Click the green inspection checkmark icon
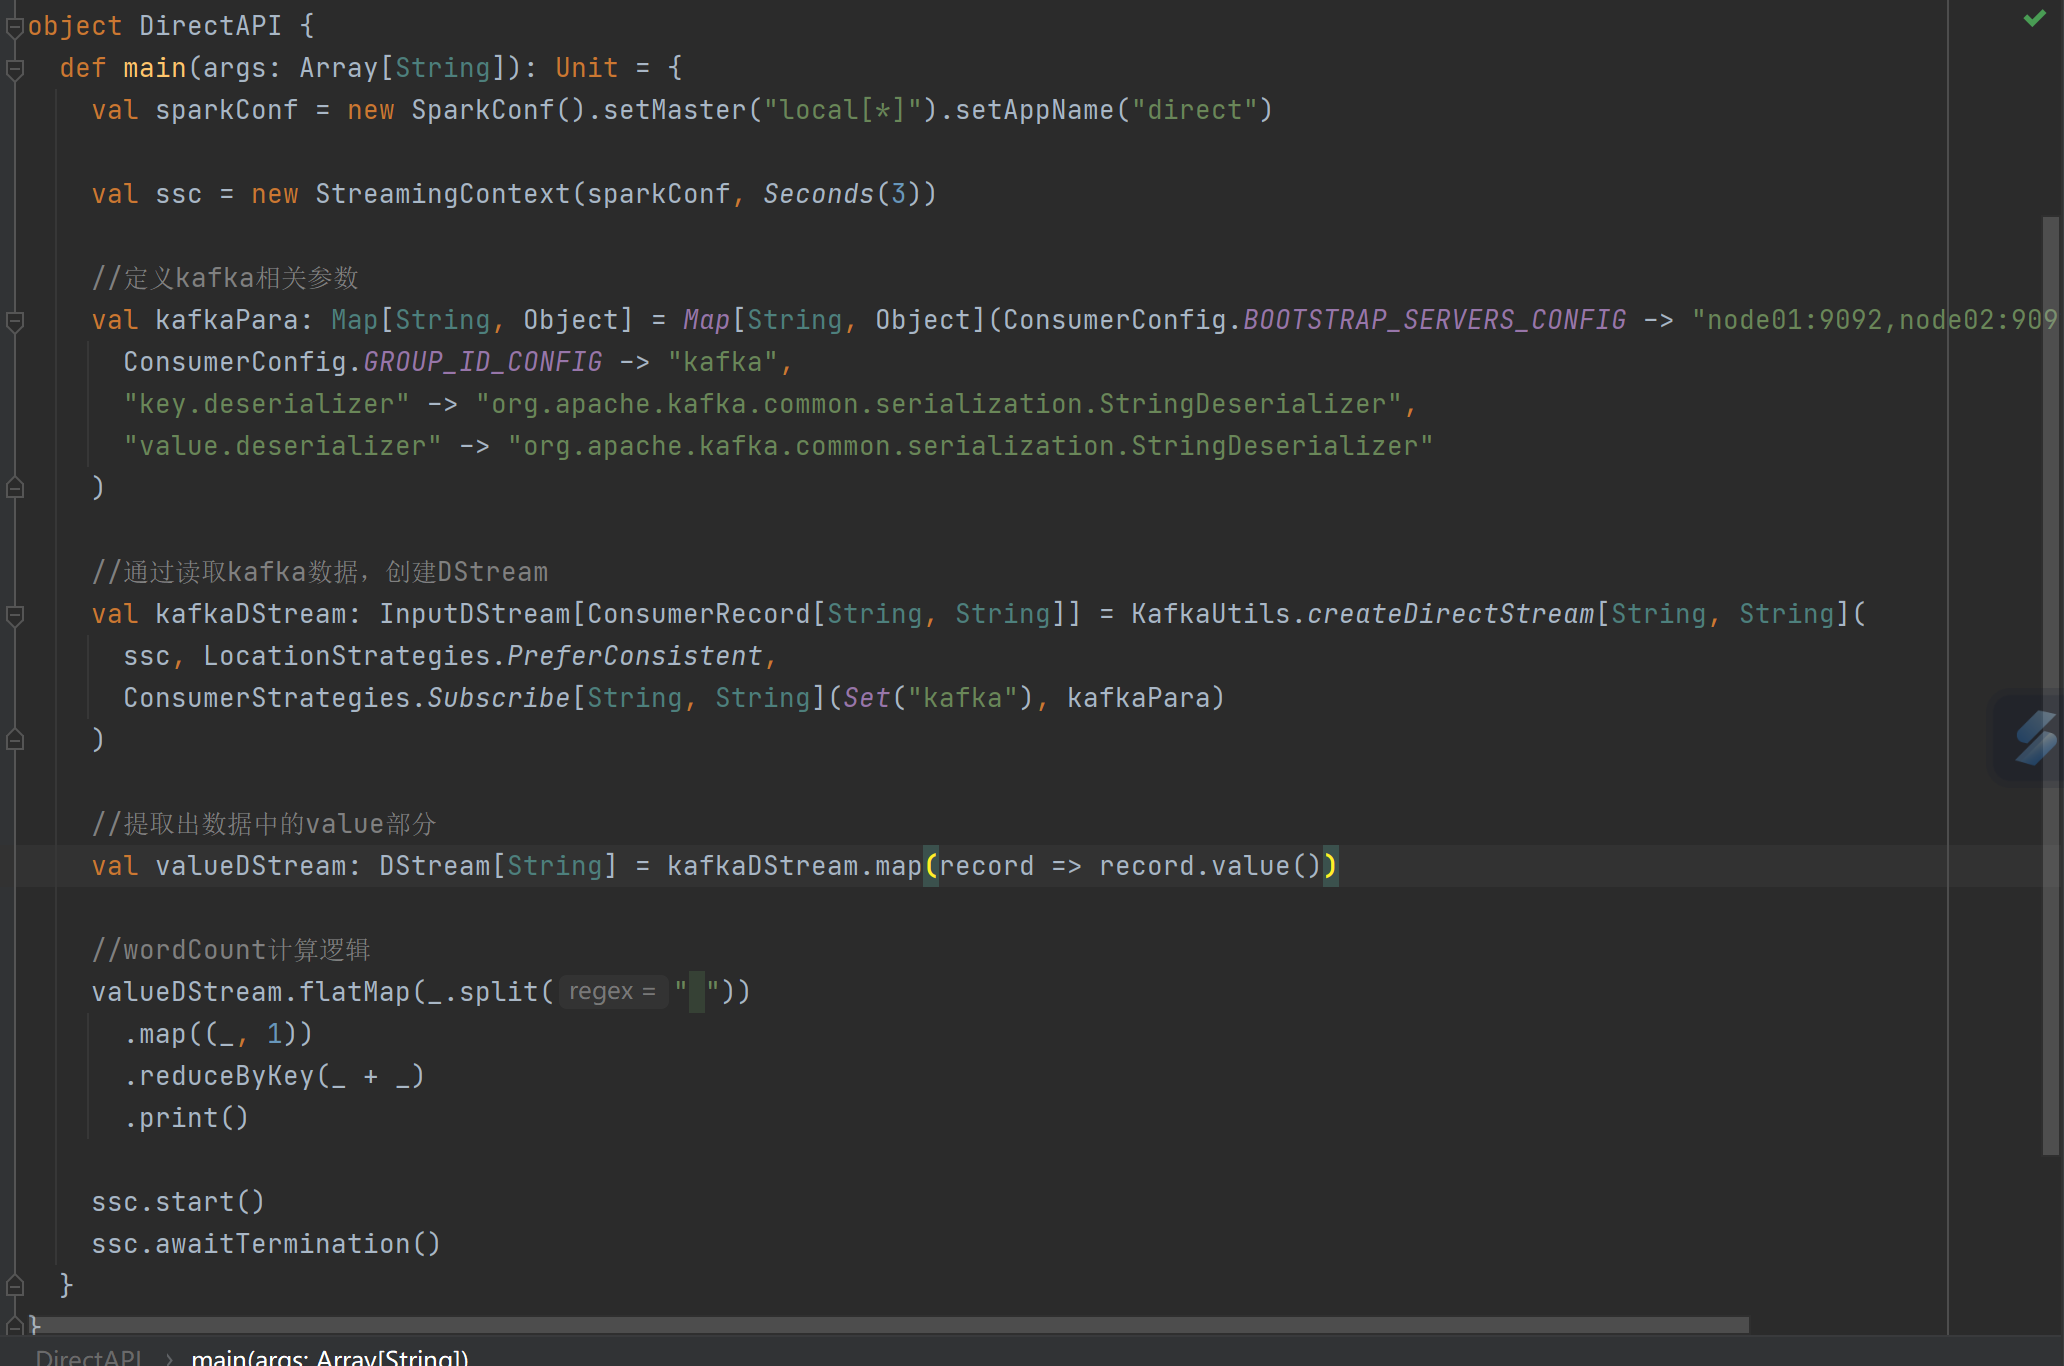 point(2034,18)
